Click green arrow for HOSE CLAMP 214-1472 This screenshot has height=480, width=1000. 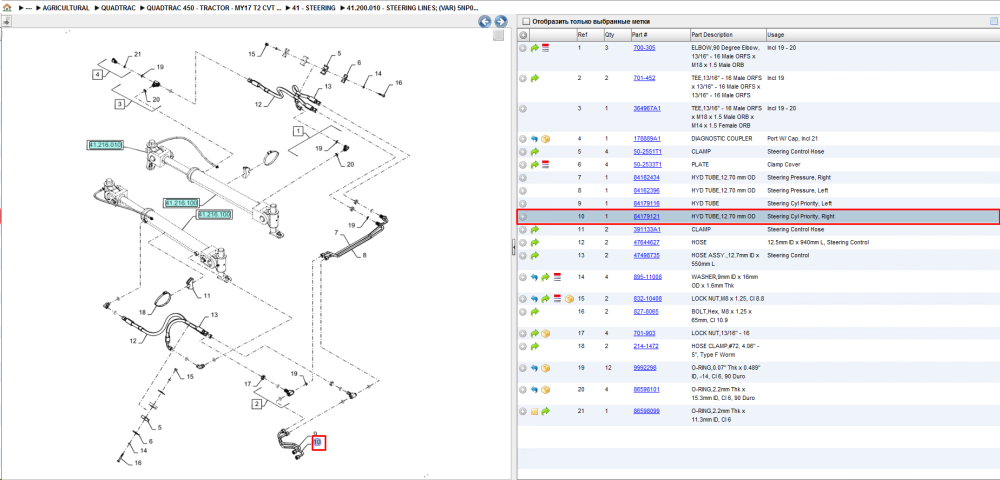pos(534,346)
